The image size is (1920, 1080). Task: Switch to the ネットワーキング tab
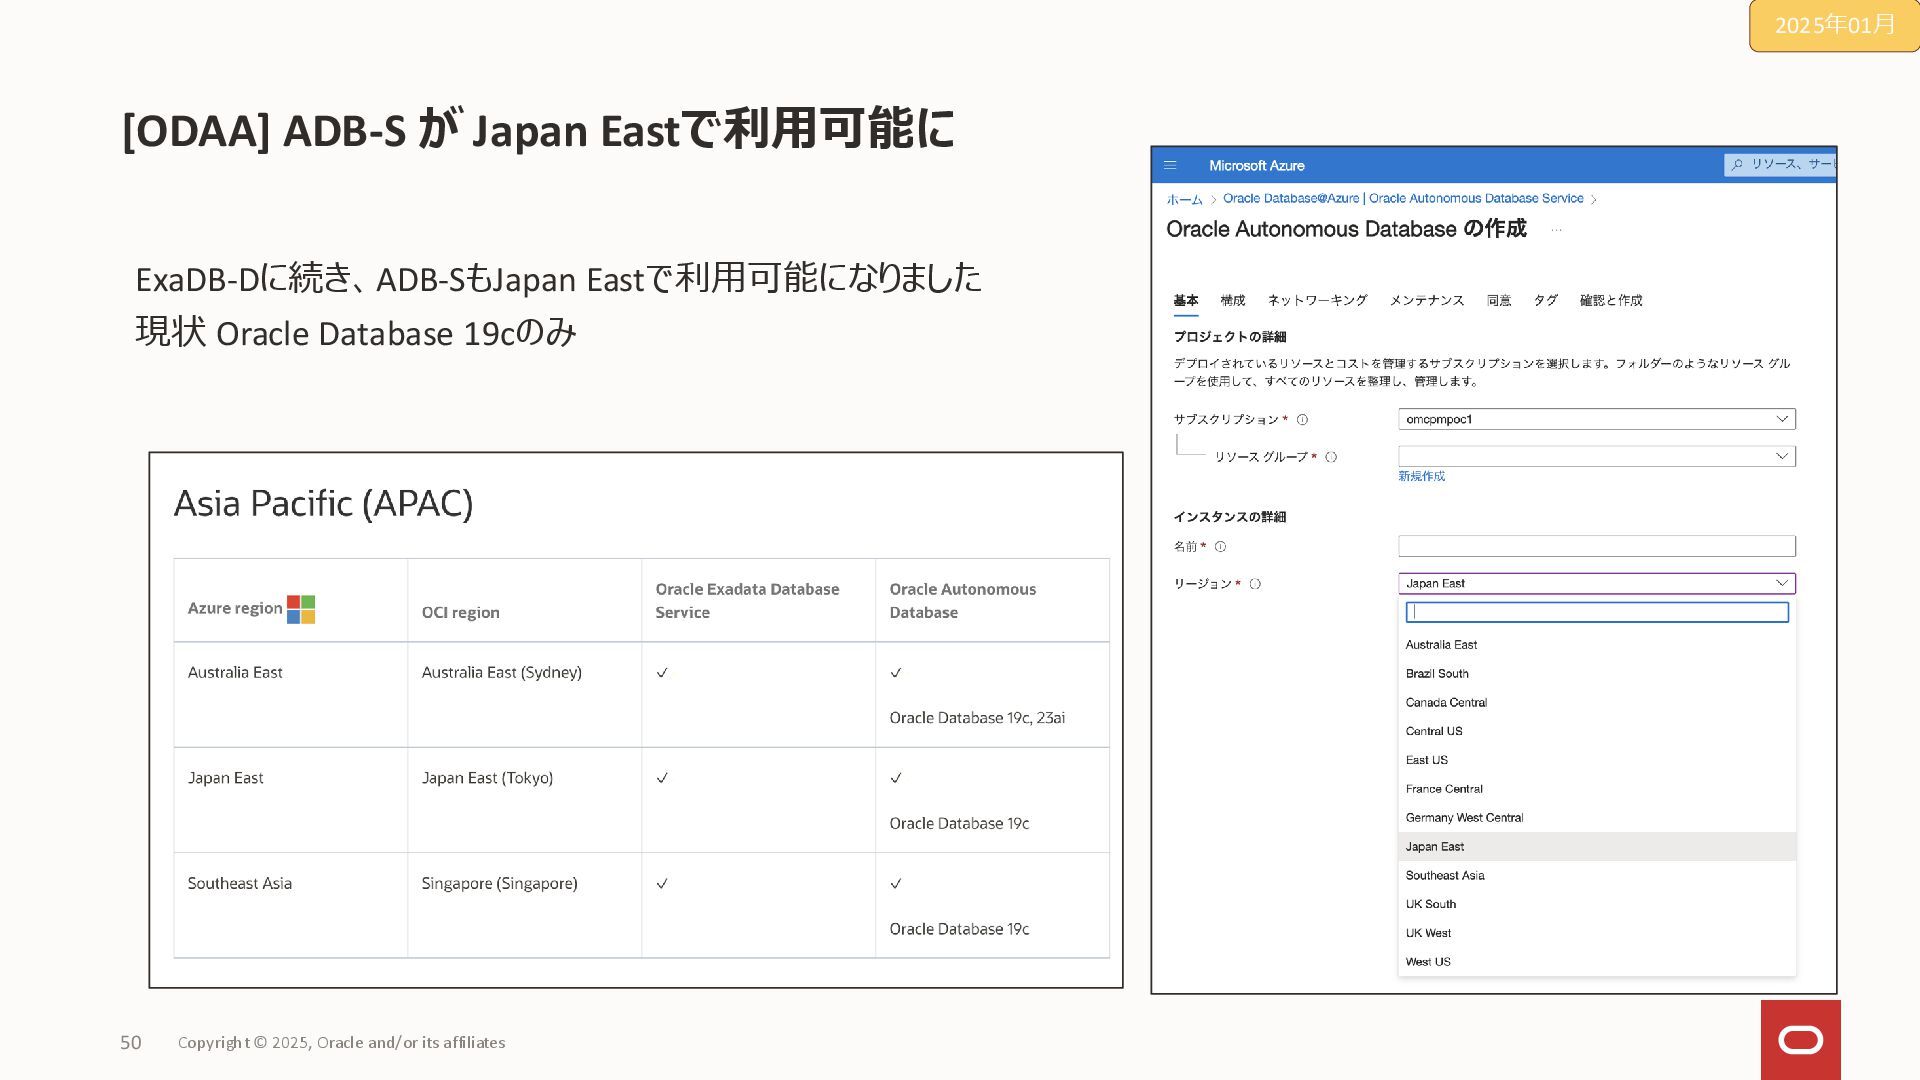click(x=1317, y=301)
